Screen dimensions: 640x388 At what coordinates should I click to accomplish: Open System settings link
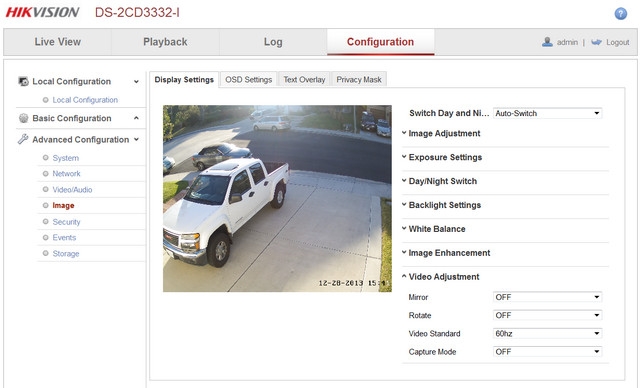(x=66, y=158)
